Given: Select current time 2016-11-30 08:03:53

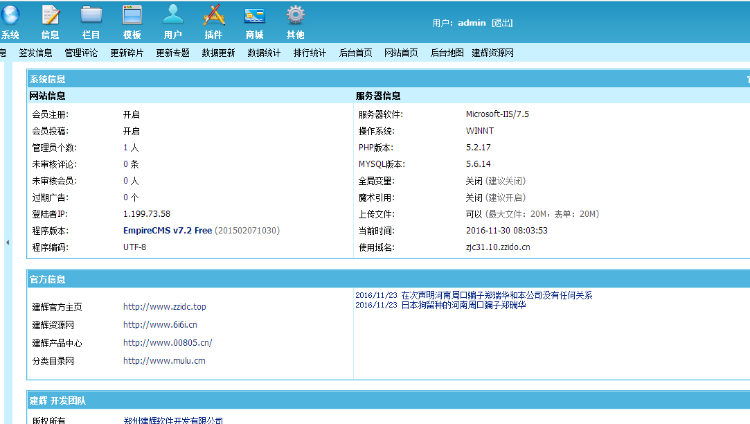Looking at the screenshot, I should (507, 231).
